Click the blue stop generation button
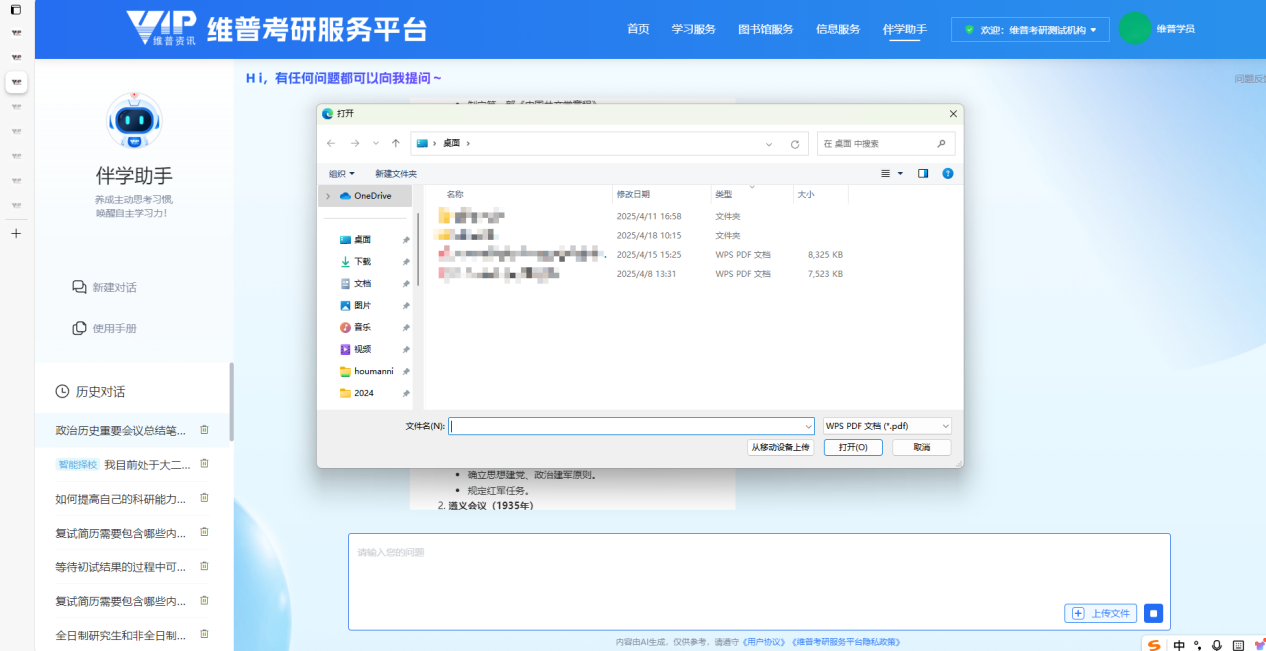This screenshot has width=1266, height=651. [1153, 613]
